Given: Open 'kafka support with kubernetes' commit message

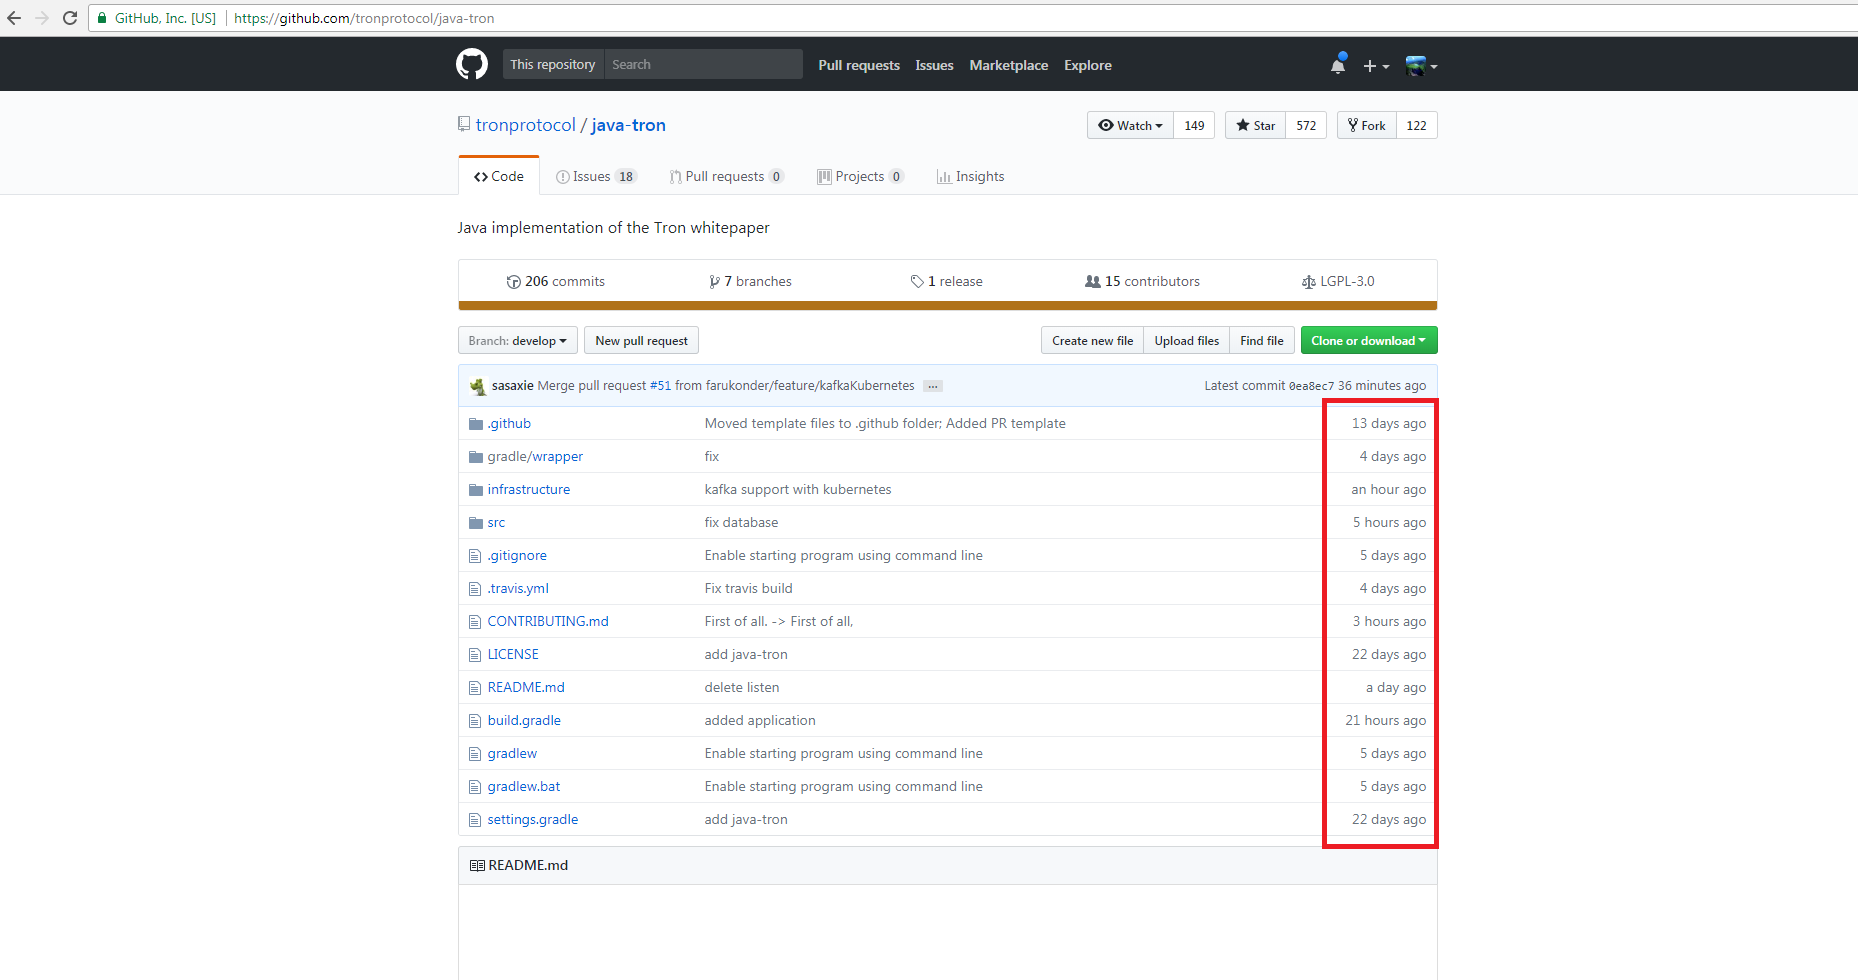Looking at the screenshot, I should pos(798,490).
